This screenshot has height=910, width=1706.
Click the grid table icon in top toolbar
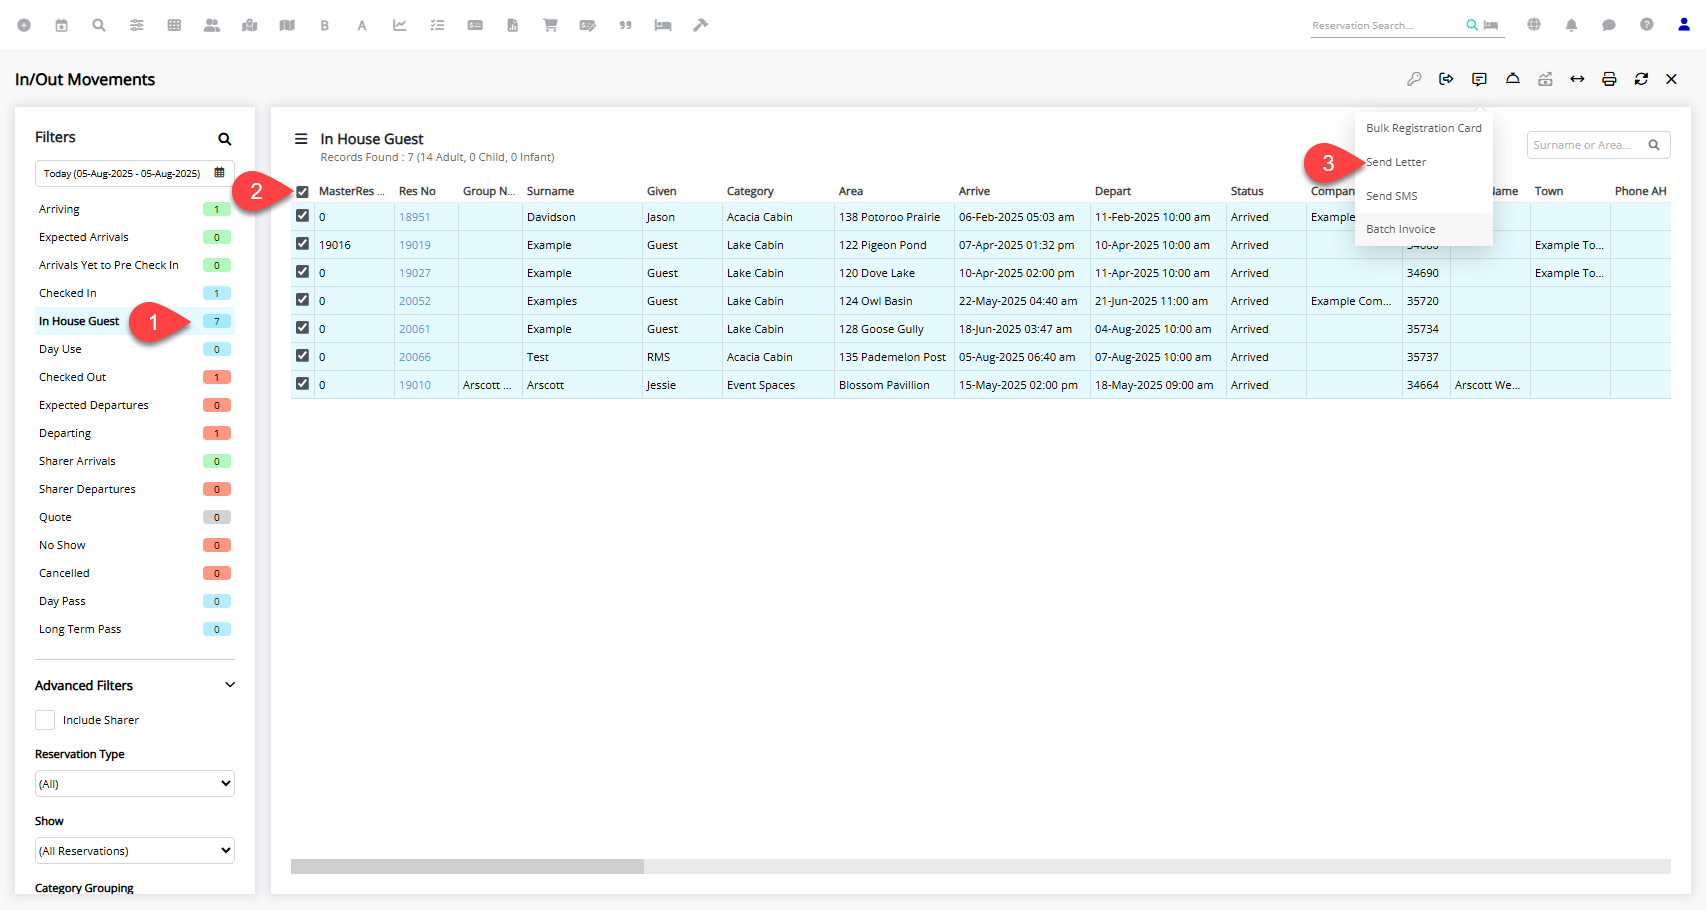tap(174, 25)
